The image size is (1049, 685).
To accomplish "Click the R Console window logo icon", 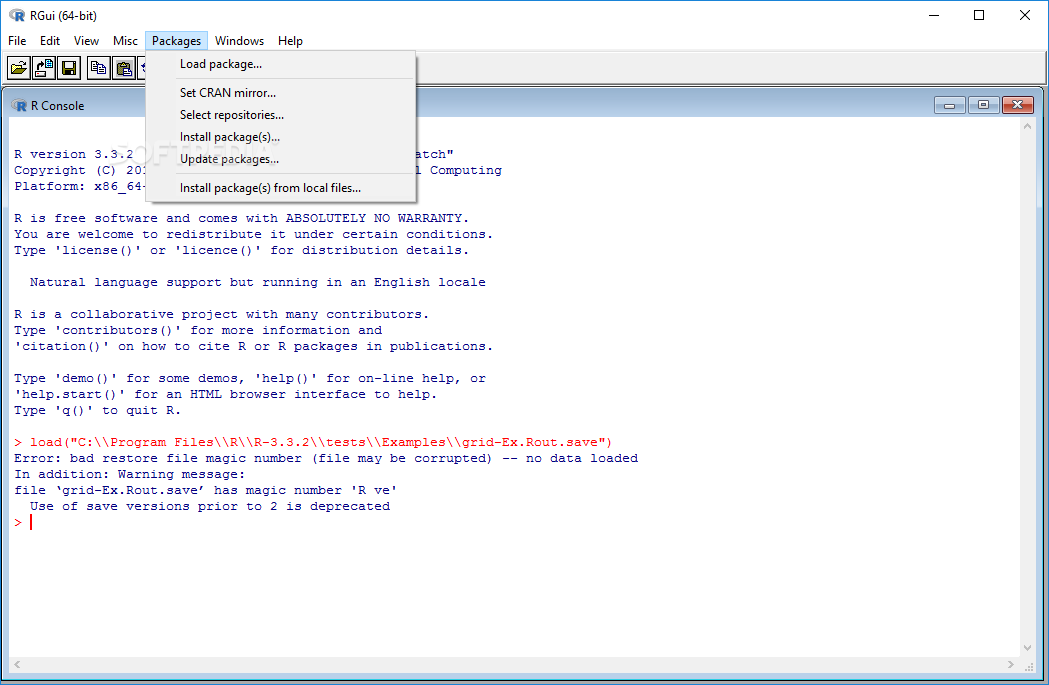I will [19, 106].
